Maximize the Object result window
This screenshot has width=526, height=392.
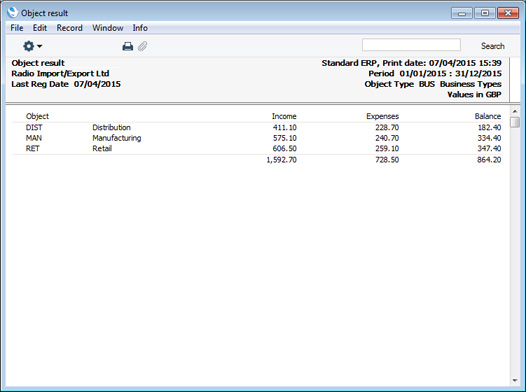485,13
